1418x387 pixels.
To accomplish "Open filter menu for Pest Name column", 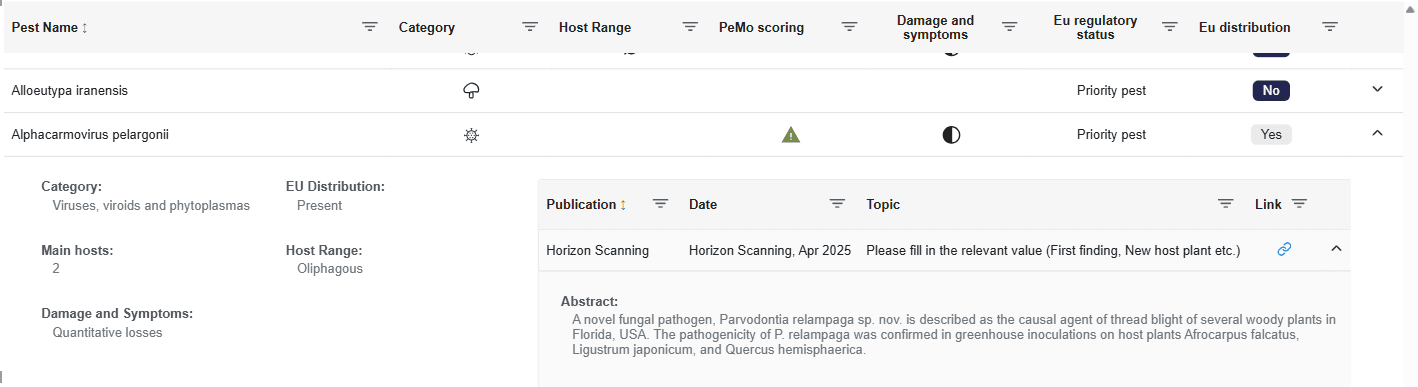I will tap(369, 27).
